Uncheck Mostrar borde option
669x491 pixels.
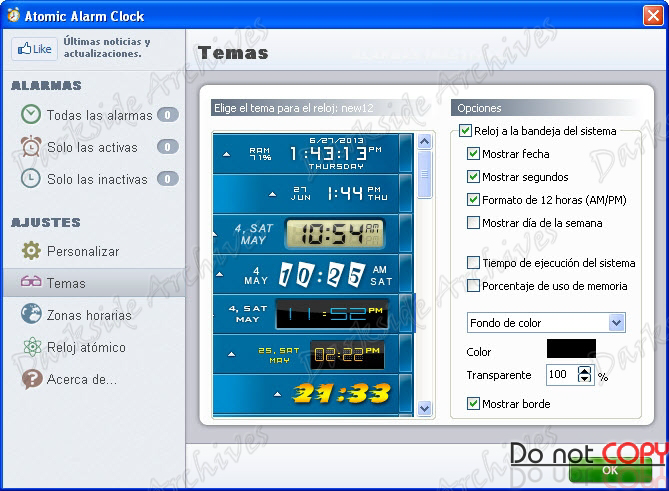[473, 404]
